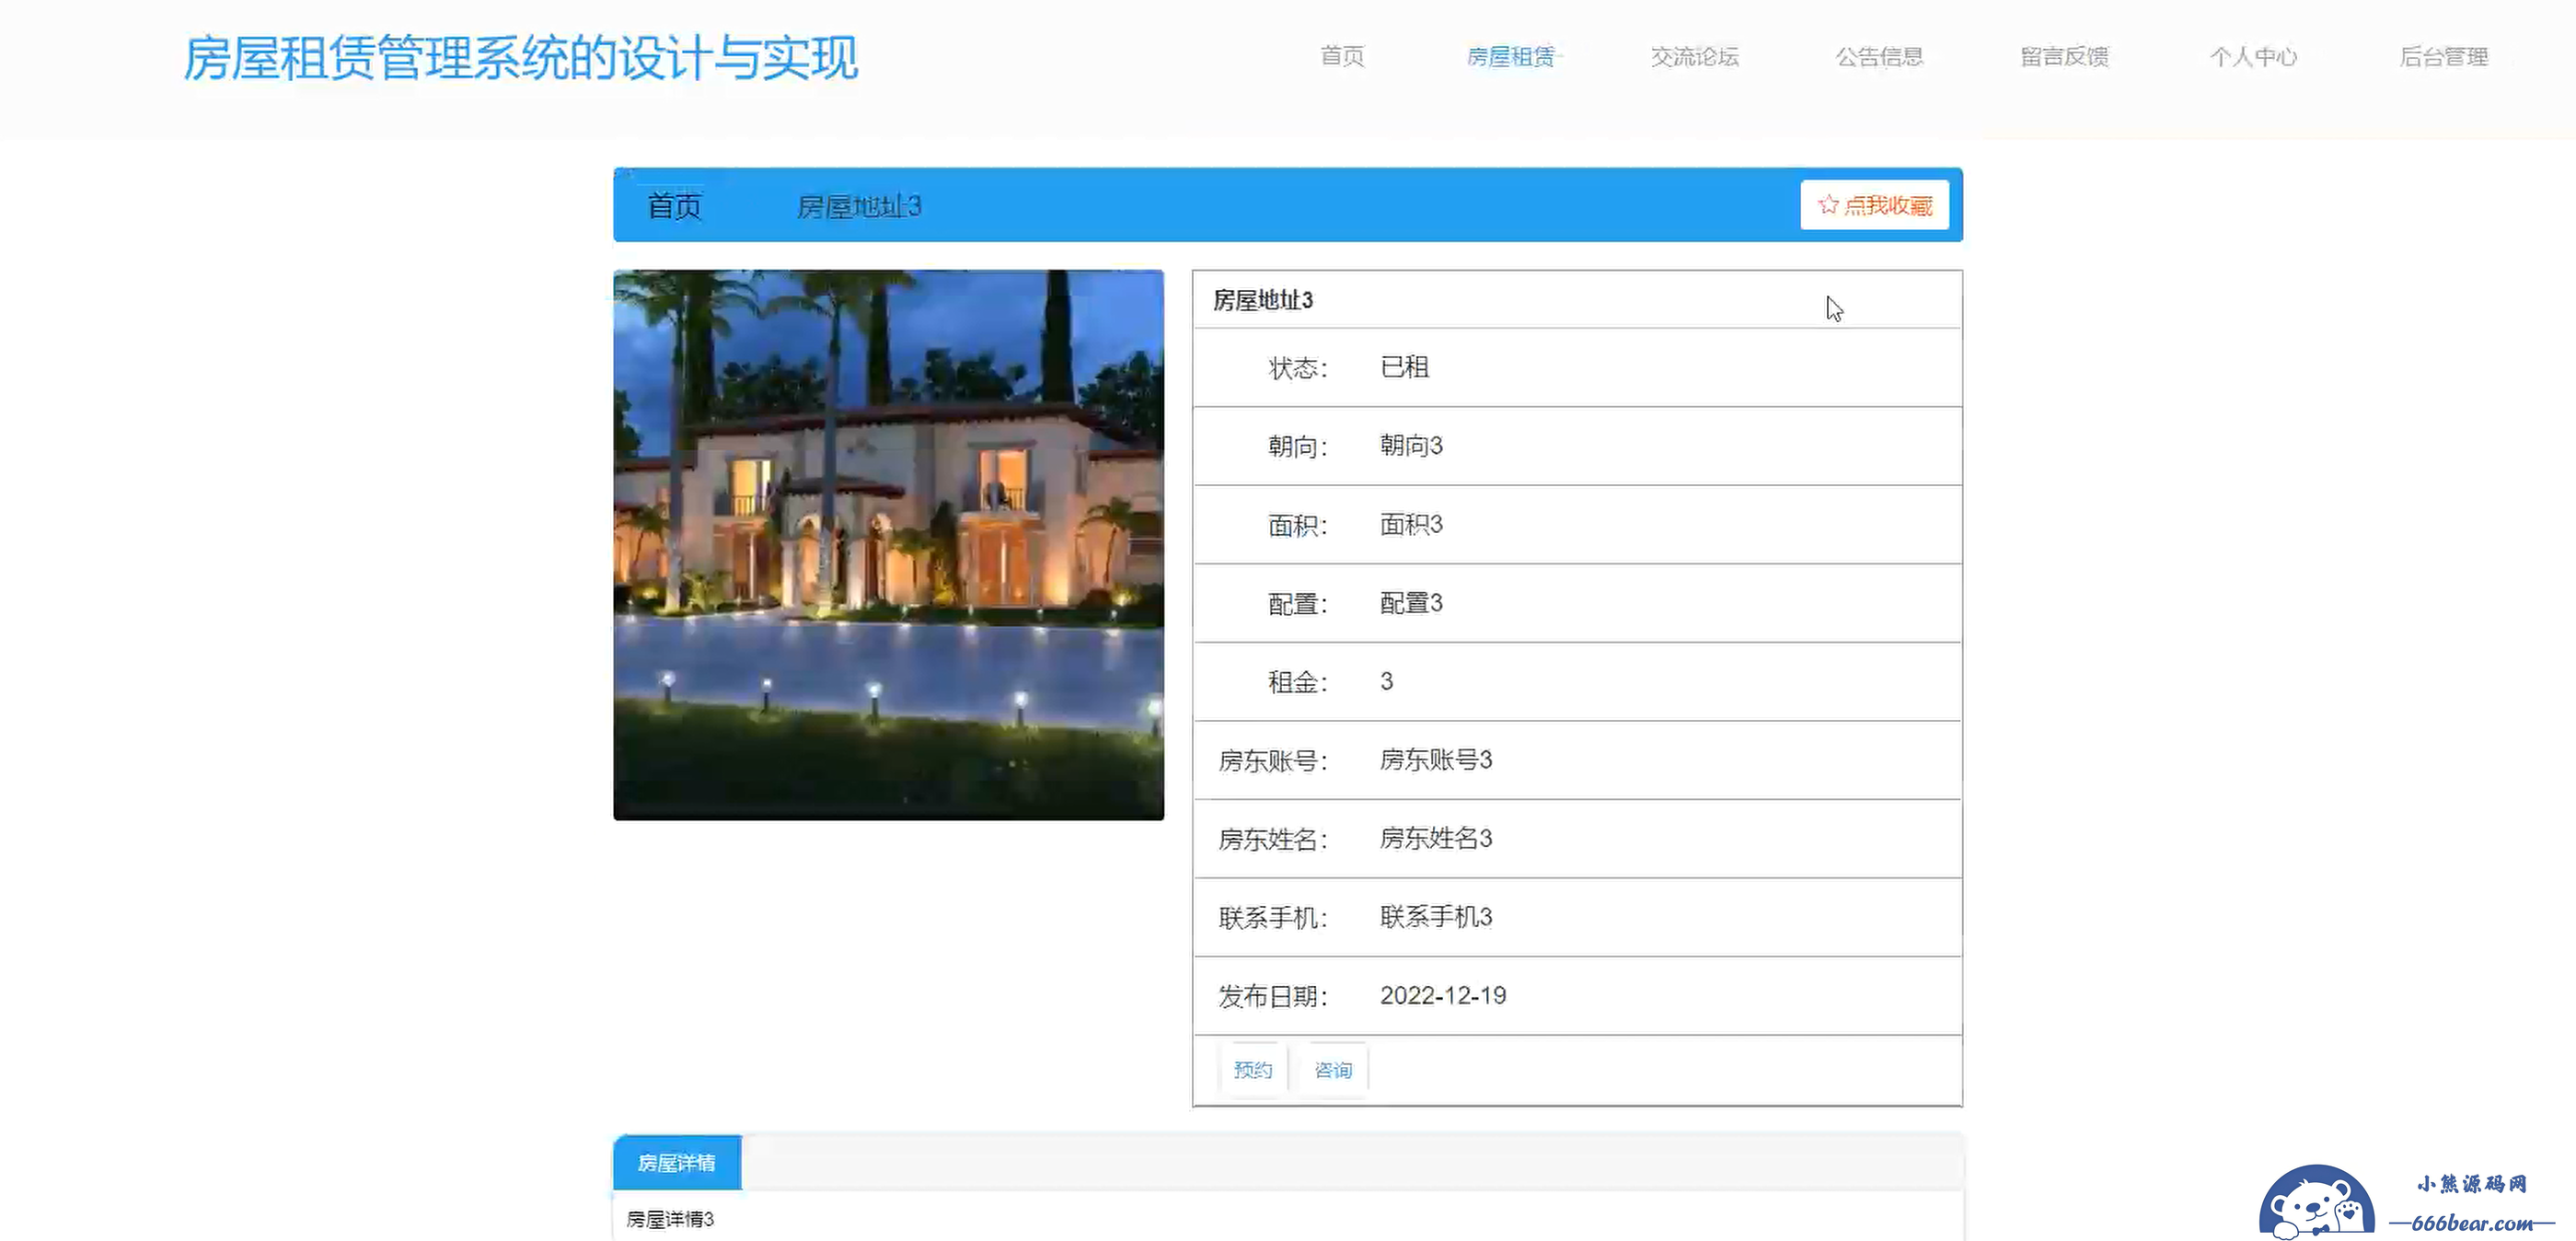Viewport: 2576px width, 1241px height.
Task: Open the 房屋租赁 navigation item
Action: [x=1511, y=56]
